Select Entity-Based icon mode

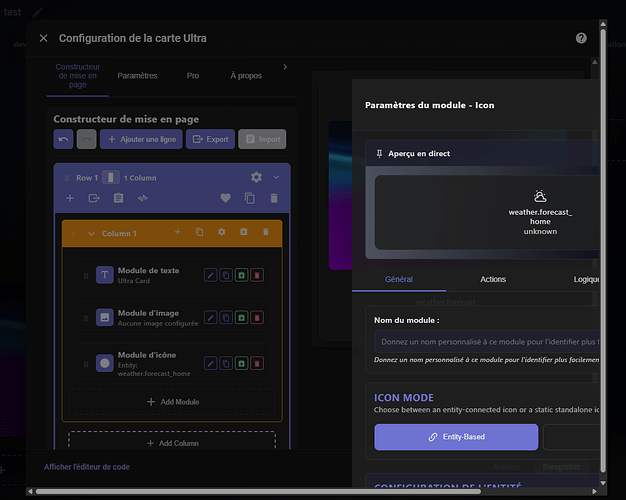click(x=456, y=437)
